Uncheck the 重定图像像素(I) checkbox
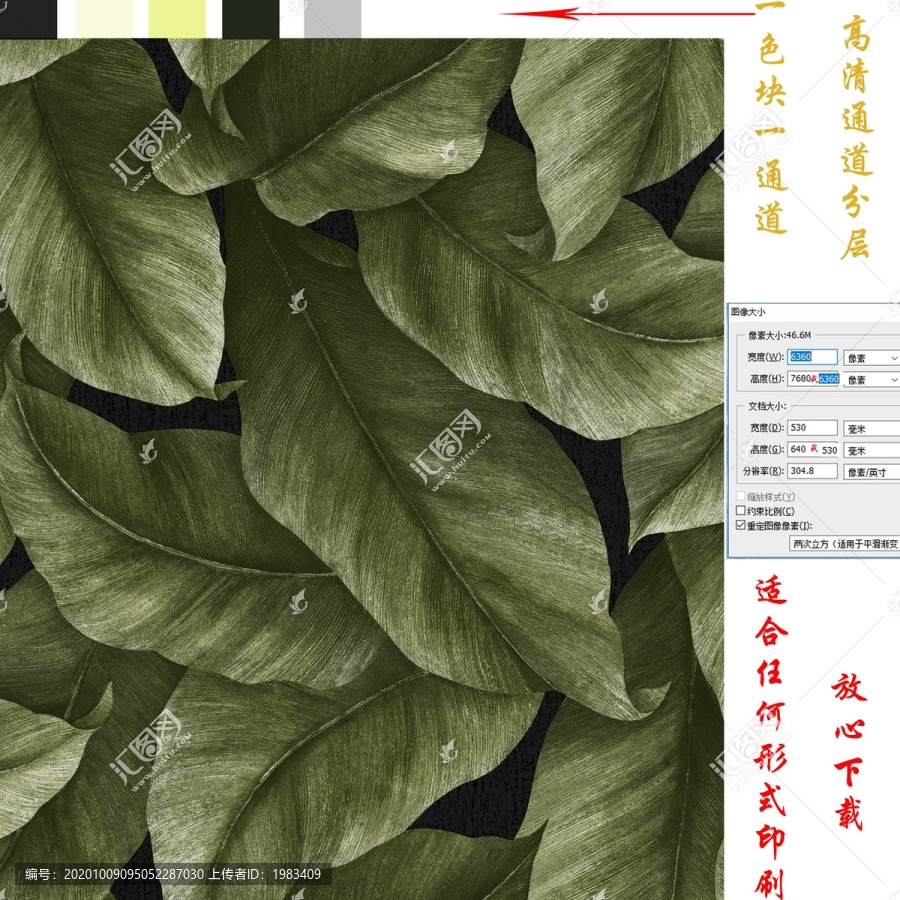 740,525
